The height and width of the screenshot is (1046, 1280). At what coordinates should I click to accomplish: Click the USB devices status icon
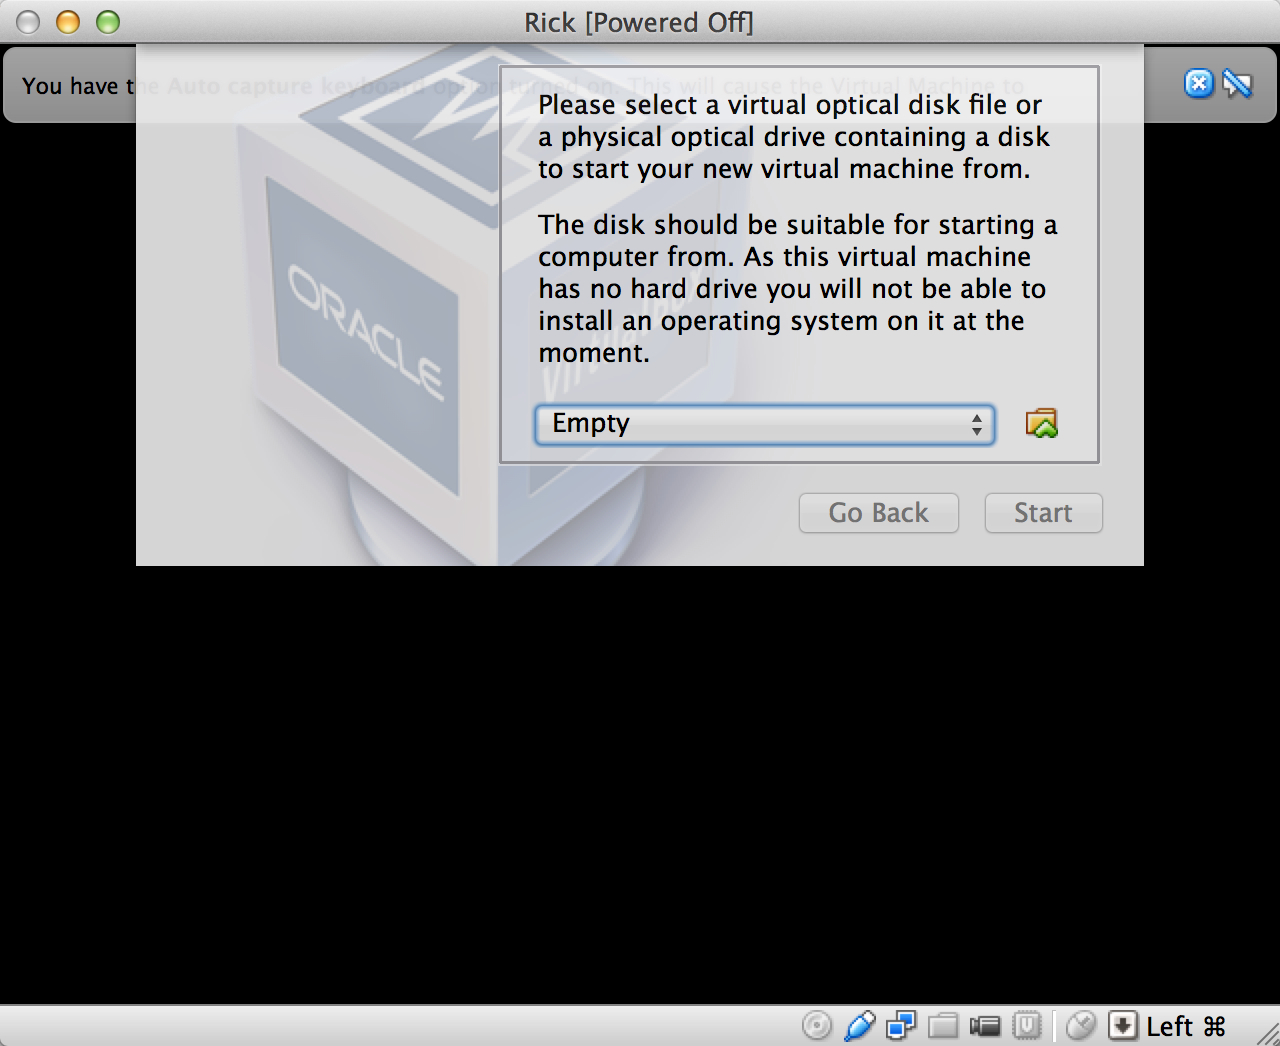[x=859, y=1026]
